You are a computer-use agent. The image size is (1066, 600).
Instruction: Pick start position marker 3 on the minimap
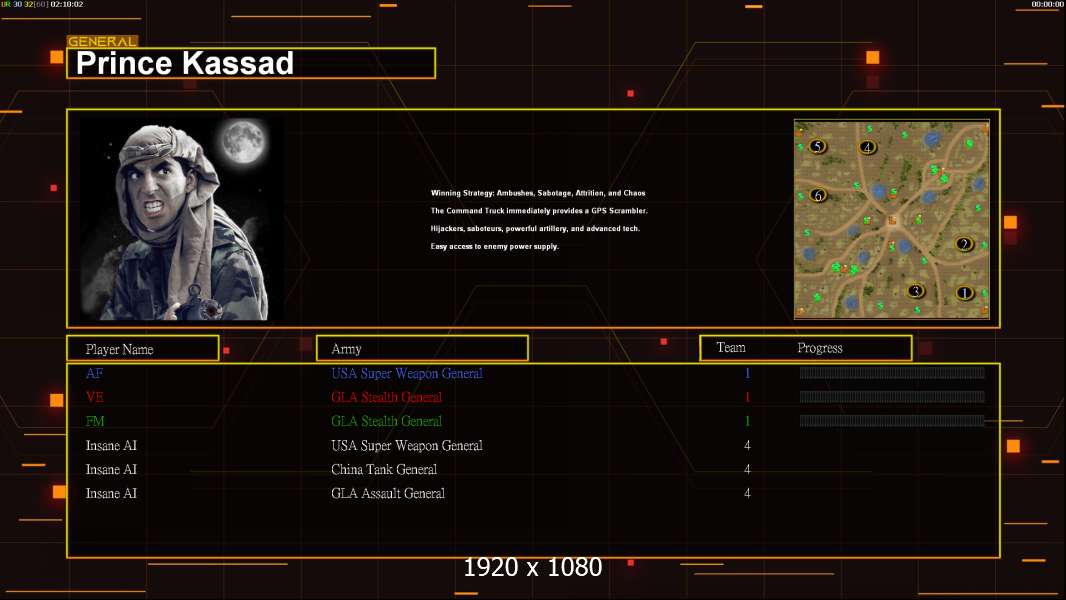[x=916, y=291]
